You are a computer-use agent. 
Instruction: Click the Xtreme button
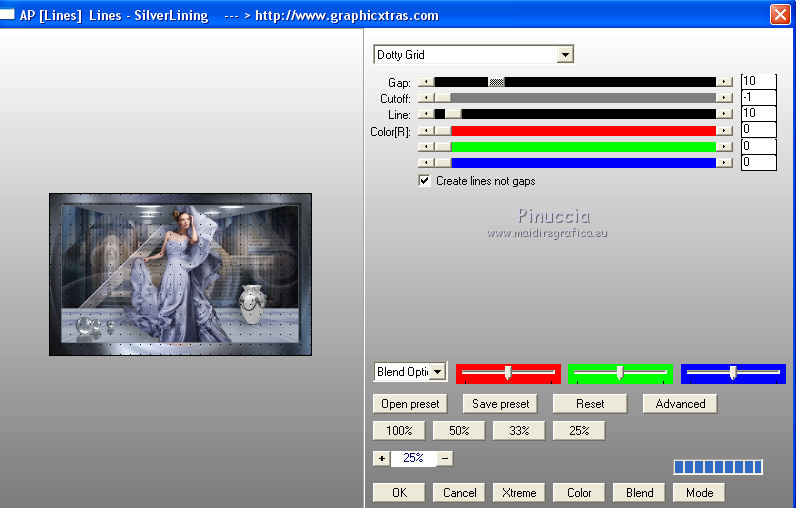coord(519,493)
